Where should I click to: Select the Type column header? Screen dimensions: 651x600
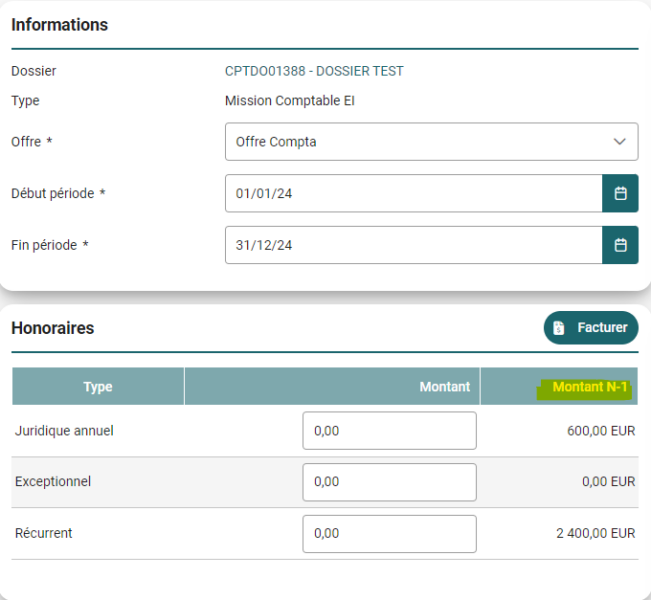[x=98, y=386]
